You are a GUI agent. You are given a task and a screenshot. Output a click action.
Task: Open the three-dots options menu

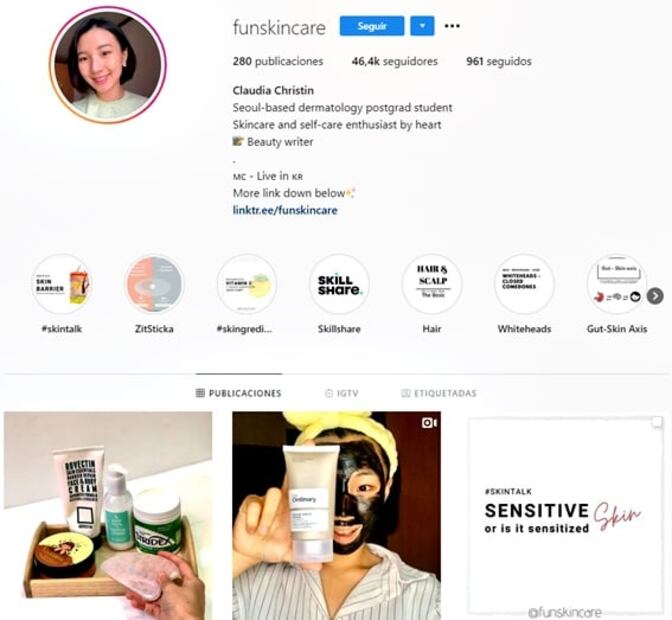coord(452,26)
